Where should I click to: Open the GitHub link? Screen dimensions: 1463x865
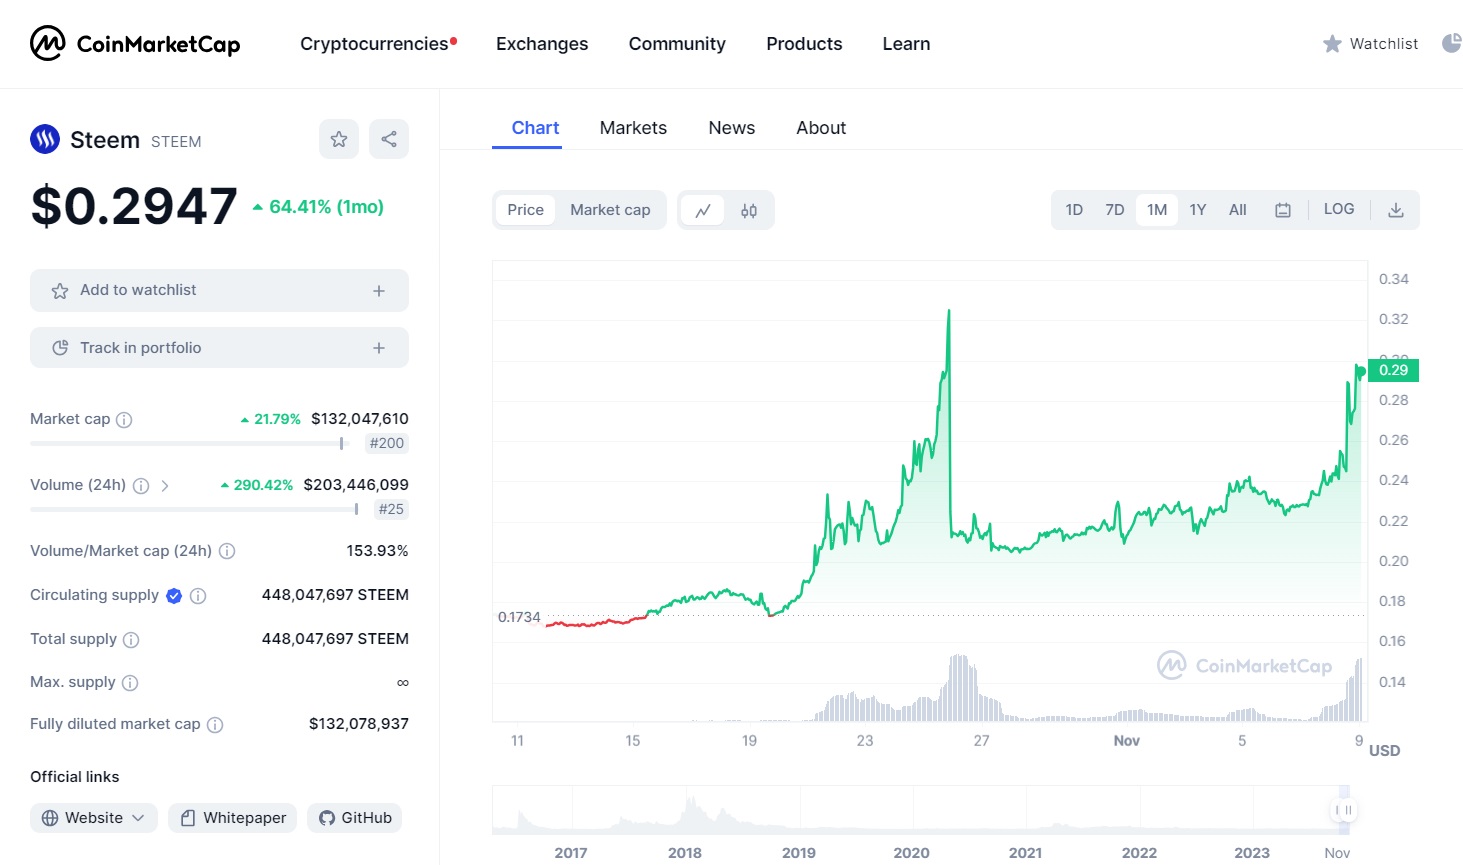(355, 818)
